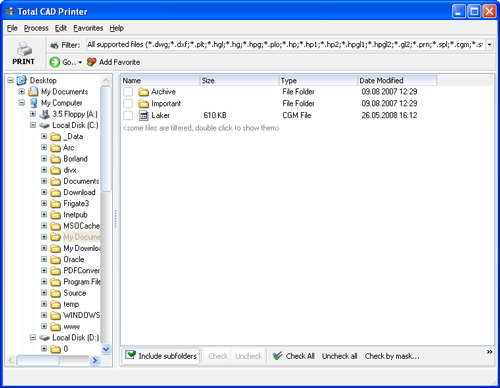Image resolution: width=500 pixels, height=388 pixels.
Task: Click the www folder icon in tree
Action: 55,327
